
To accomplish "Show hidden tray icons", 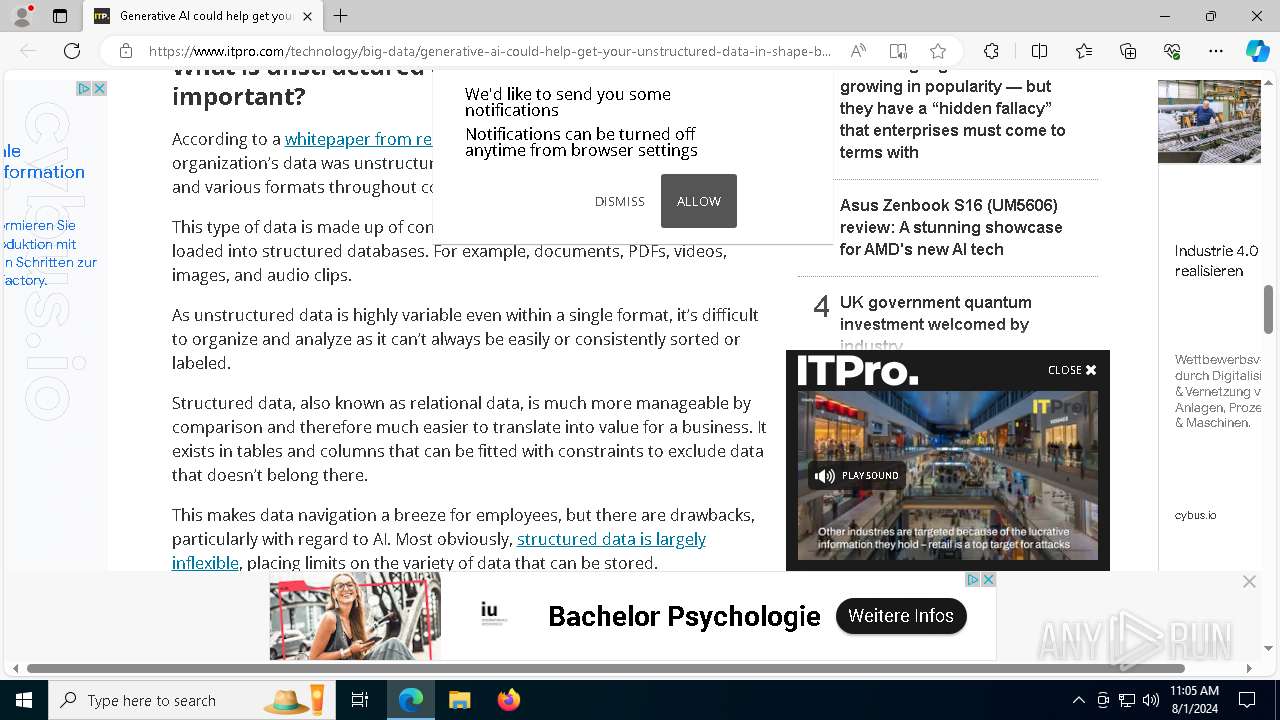I will pyautogui.click(x=1078, y=700).
